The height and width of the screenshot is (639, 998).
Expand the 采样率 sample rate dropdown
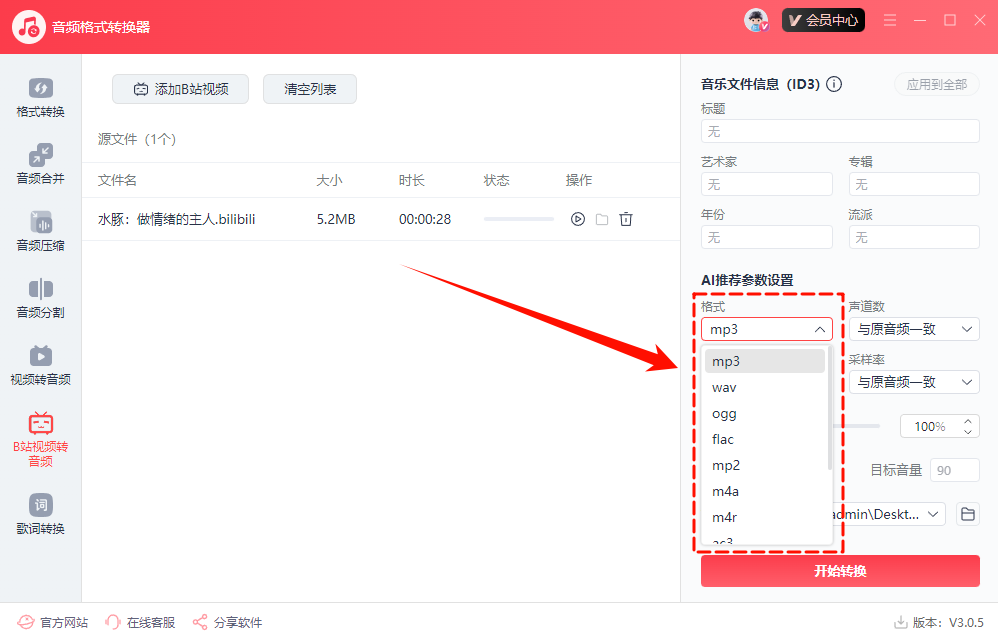913,382
